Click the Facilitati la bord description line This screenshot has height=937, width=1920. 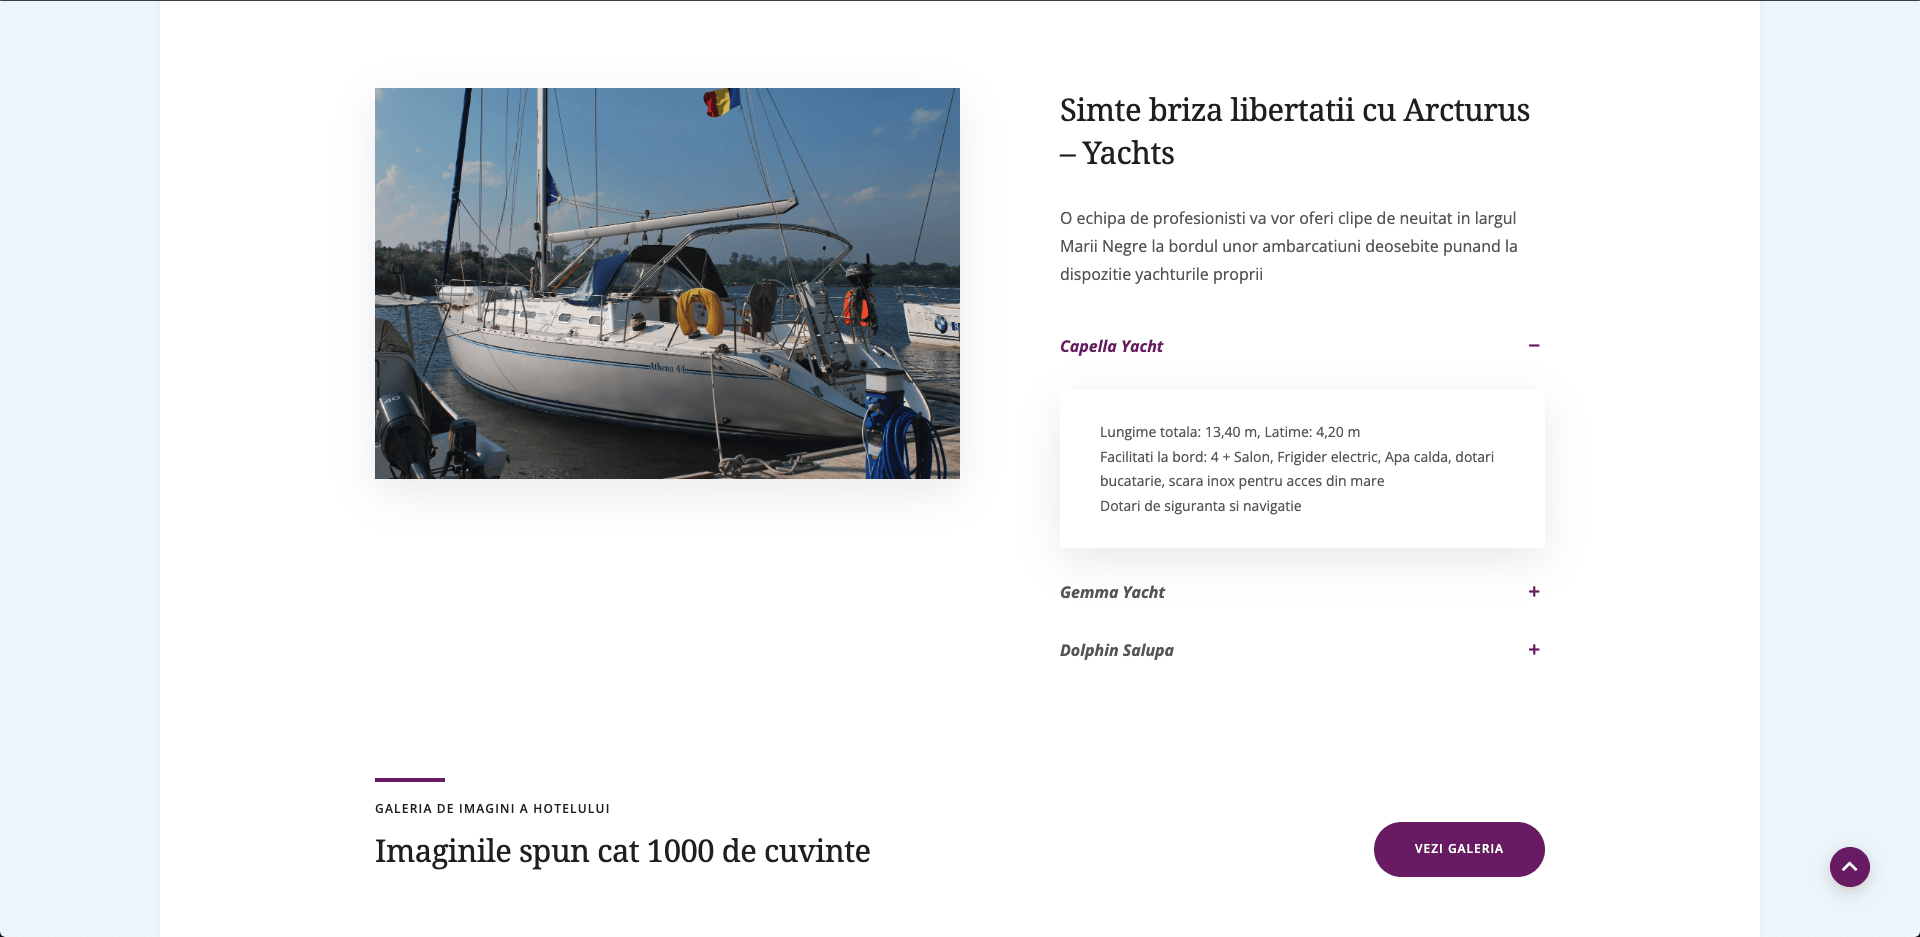point(1297,469)
